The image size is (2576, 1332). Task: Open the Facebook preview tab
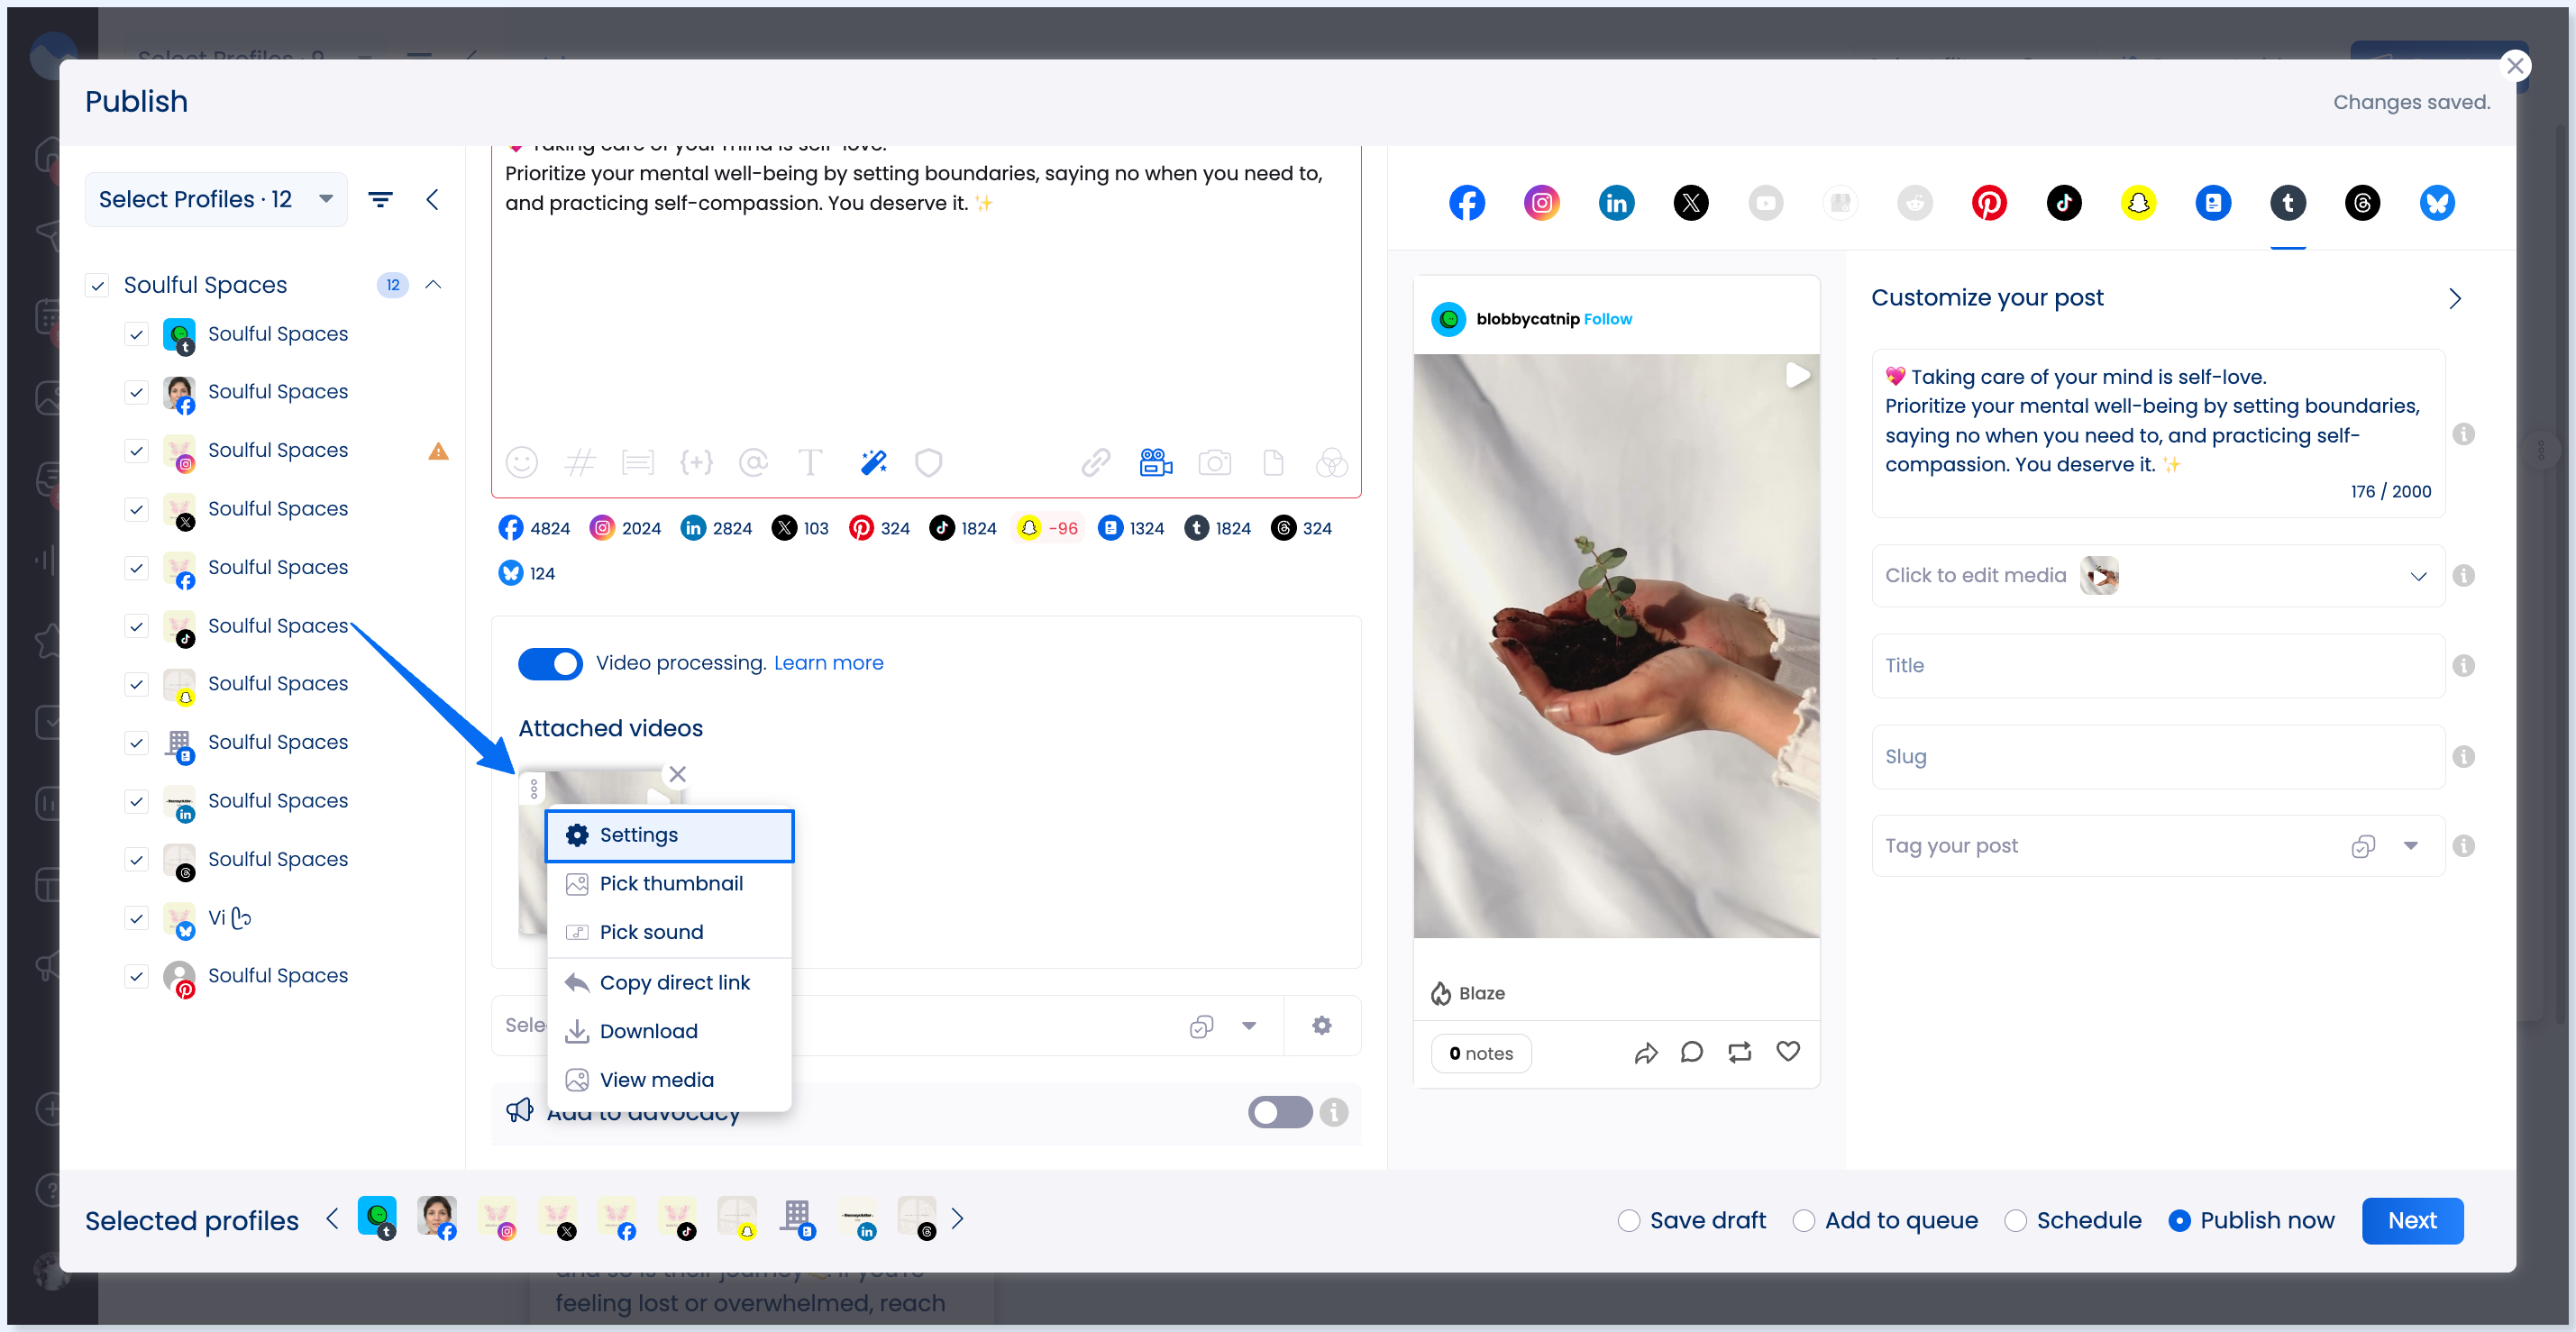(x=1466, y=203)
